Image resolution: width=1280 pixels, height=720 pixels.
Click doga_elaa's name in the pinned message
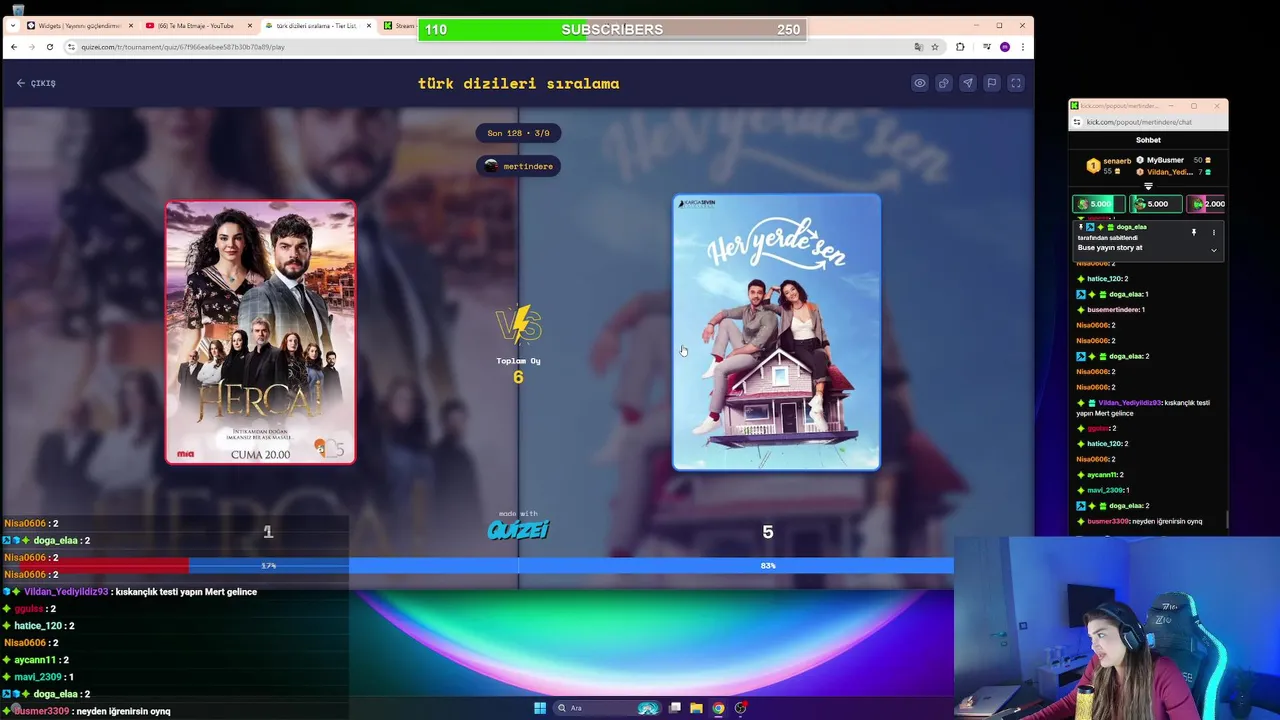[x=1131, y=227]
